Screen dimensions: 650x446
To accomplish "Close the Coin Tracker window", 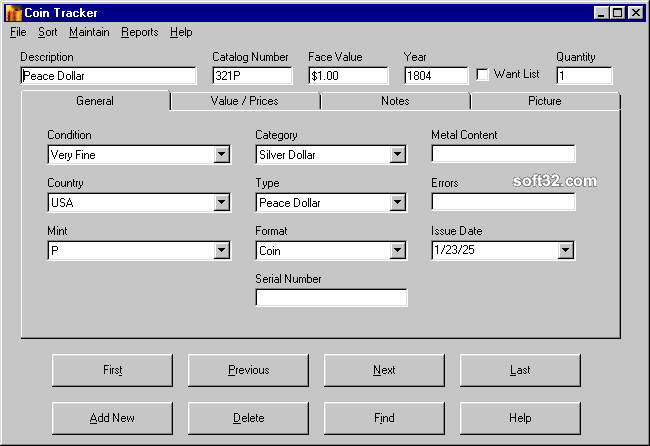I will (x=635, y=13).
